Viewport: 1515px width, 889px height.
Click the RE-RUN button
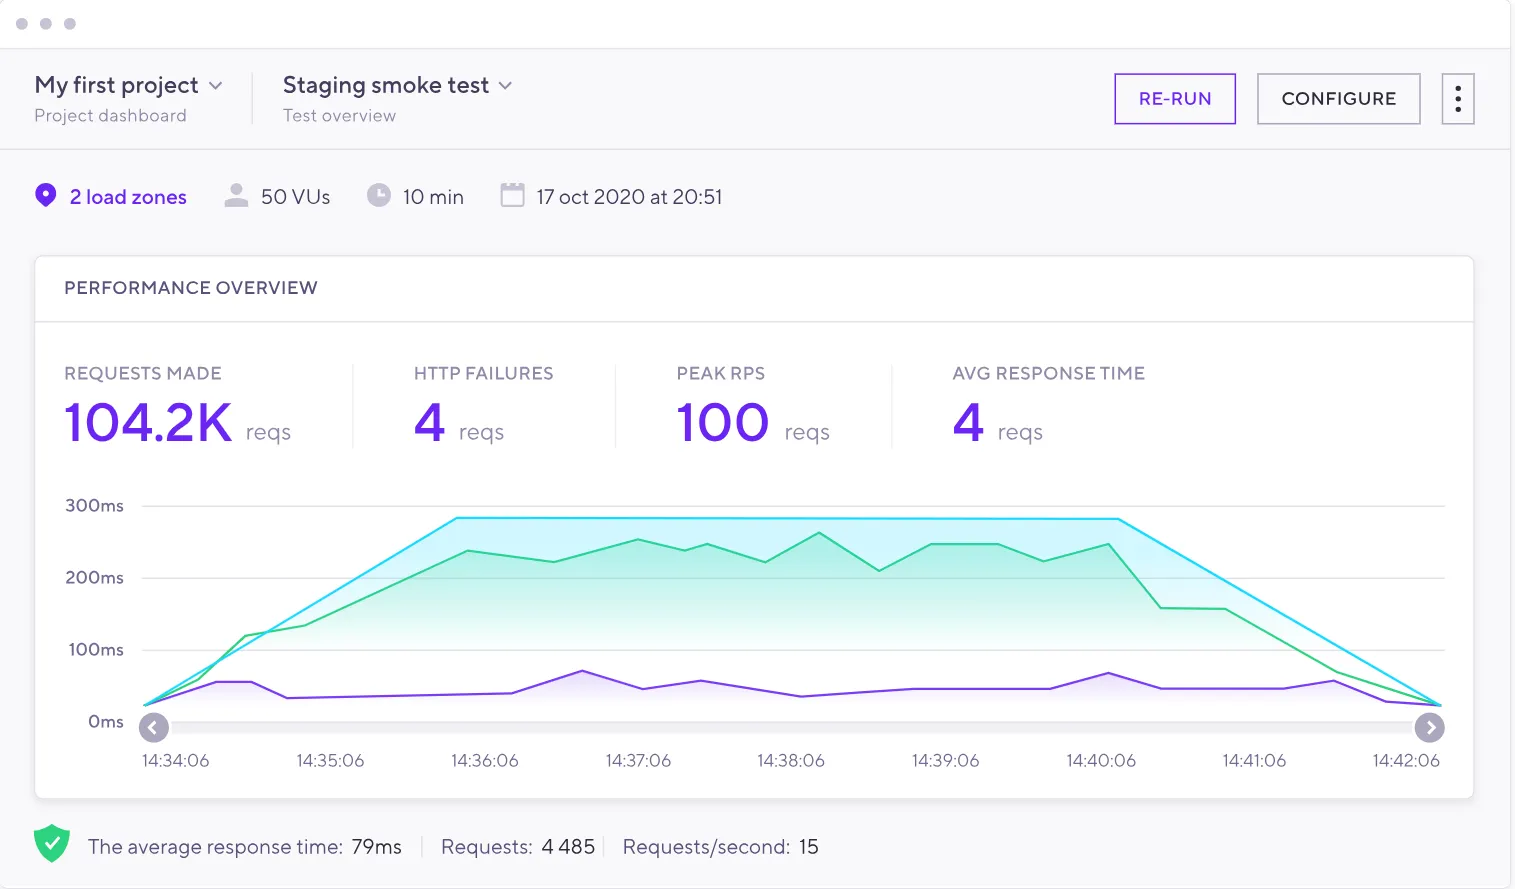point(1174,99)
